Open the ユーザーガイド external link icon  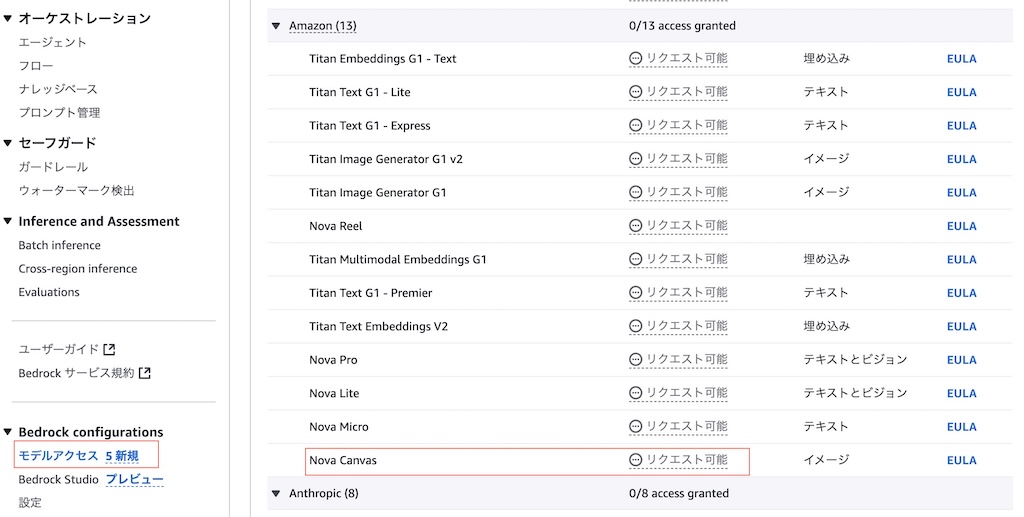pos(110,349)
